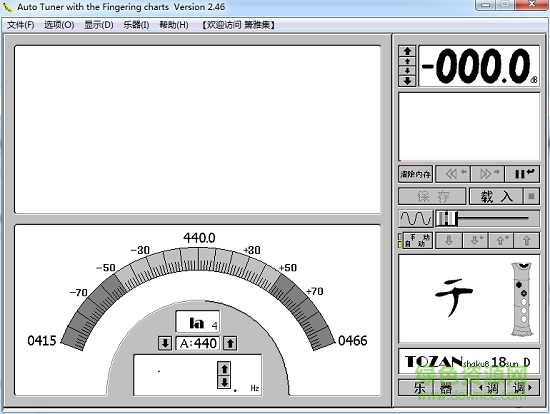Viewport: 550px width, 414px height.
Task: Click the sine wave tone generator icon
Action: (416, 219)
